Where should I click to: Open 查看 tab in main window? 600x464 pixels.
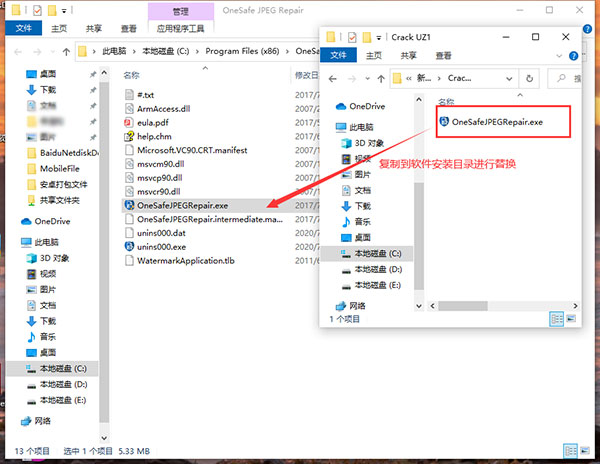click(129, 28)
